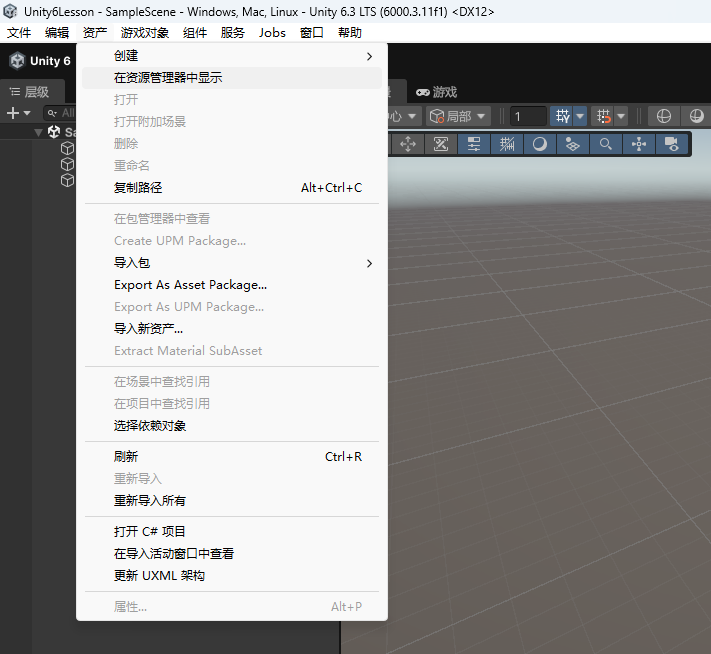Open the grid visibility axis dropdown arrow
This screenshot has width=711, height=654.
pyautogui.click(x=580, y=116)
